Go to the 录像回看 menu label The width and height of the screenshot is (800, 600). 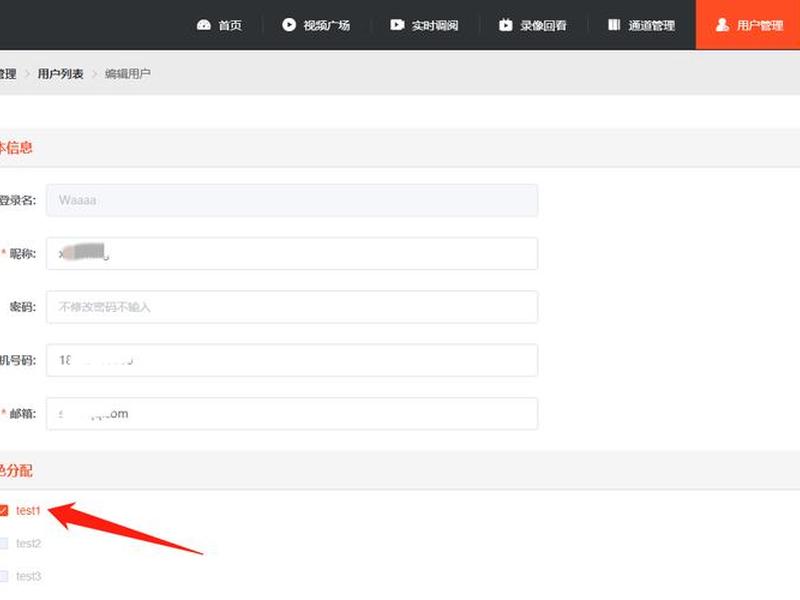click(x=543, y=25)
